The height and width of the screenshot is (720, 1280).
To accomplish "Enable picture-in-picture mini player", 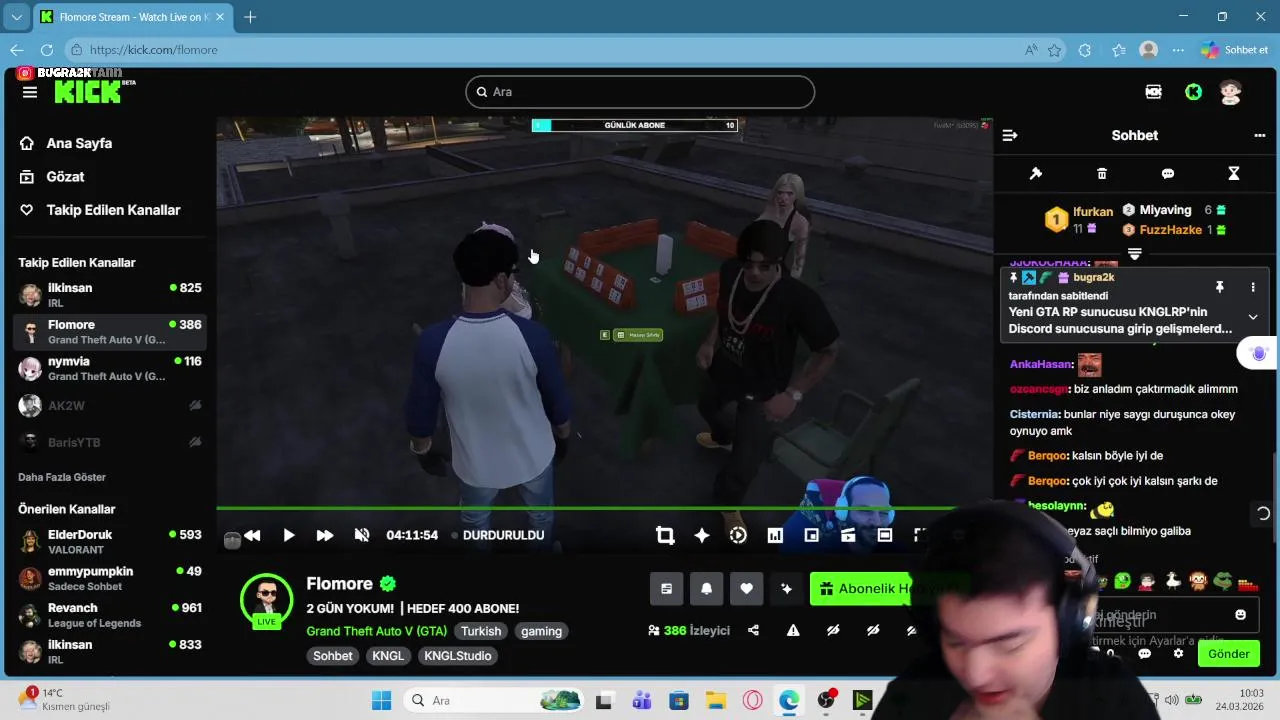I will pyautogui.click(x=812, y=535).
